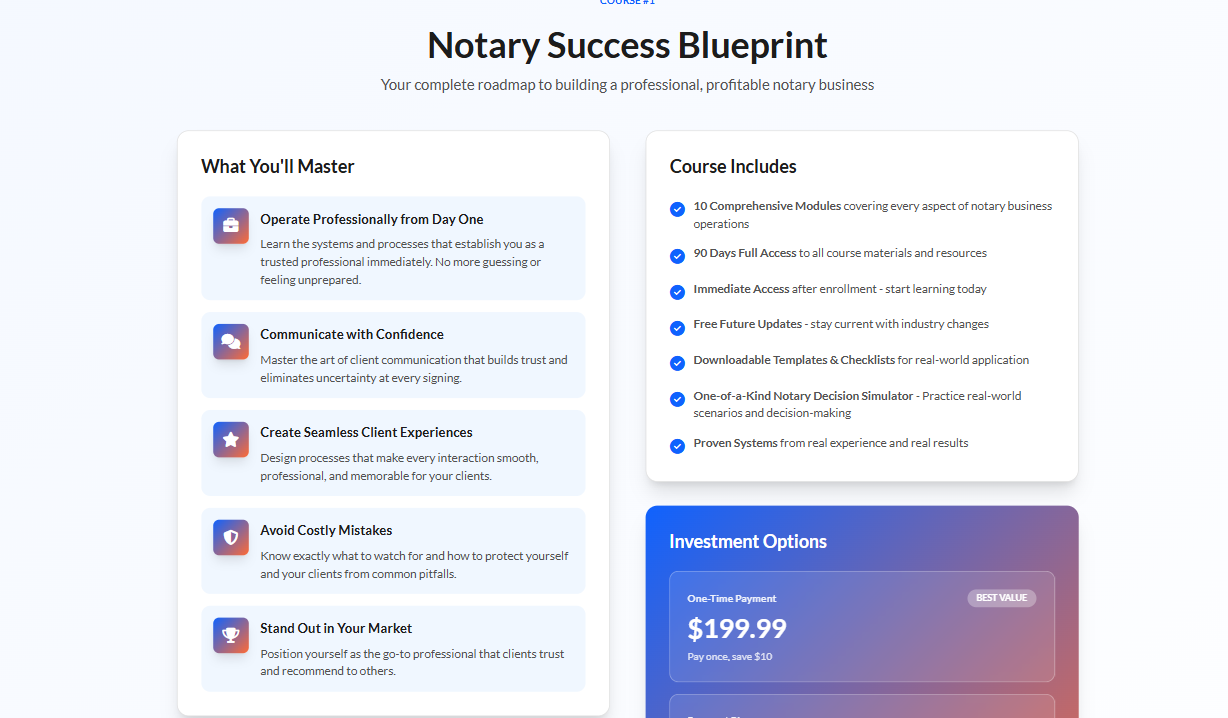Select the briefcase icon beside Operate Professionally

[x=230, y=226]
